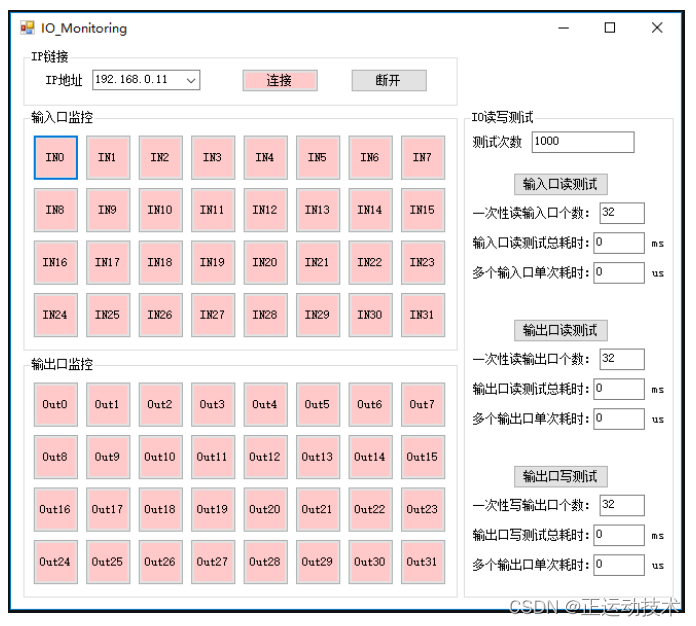Toggle output Out31
696x626 pixels.
(x=423, y=562)
